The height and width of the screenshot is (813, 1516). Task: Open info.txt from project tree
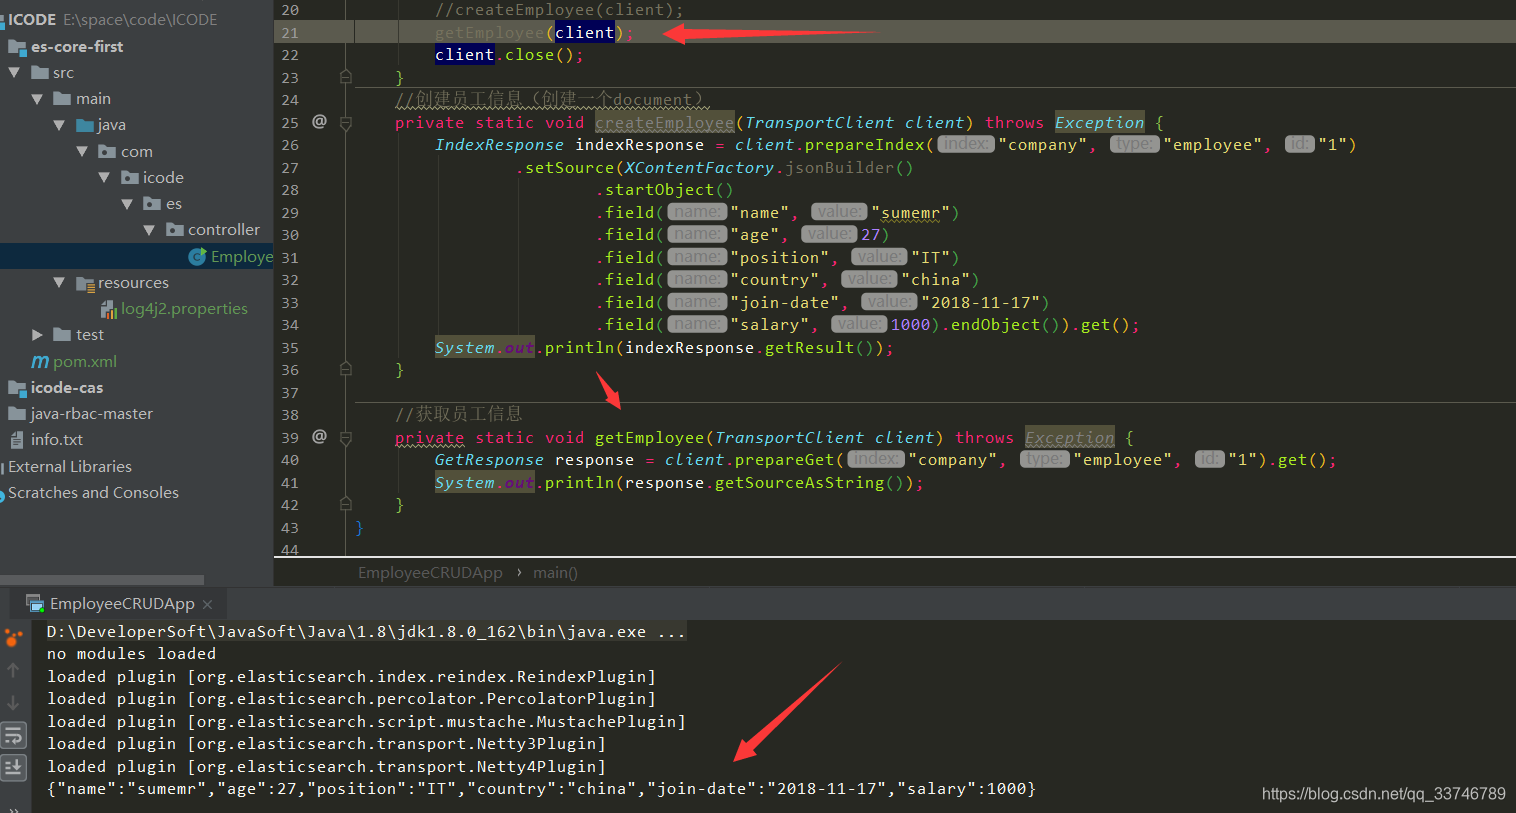57,439
